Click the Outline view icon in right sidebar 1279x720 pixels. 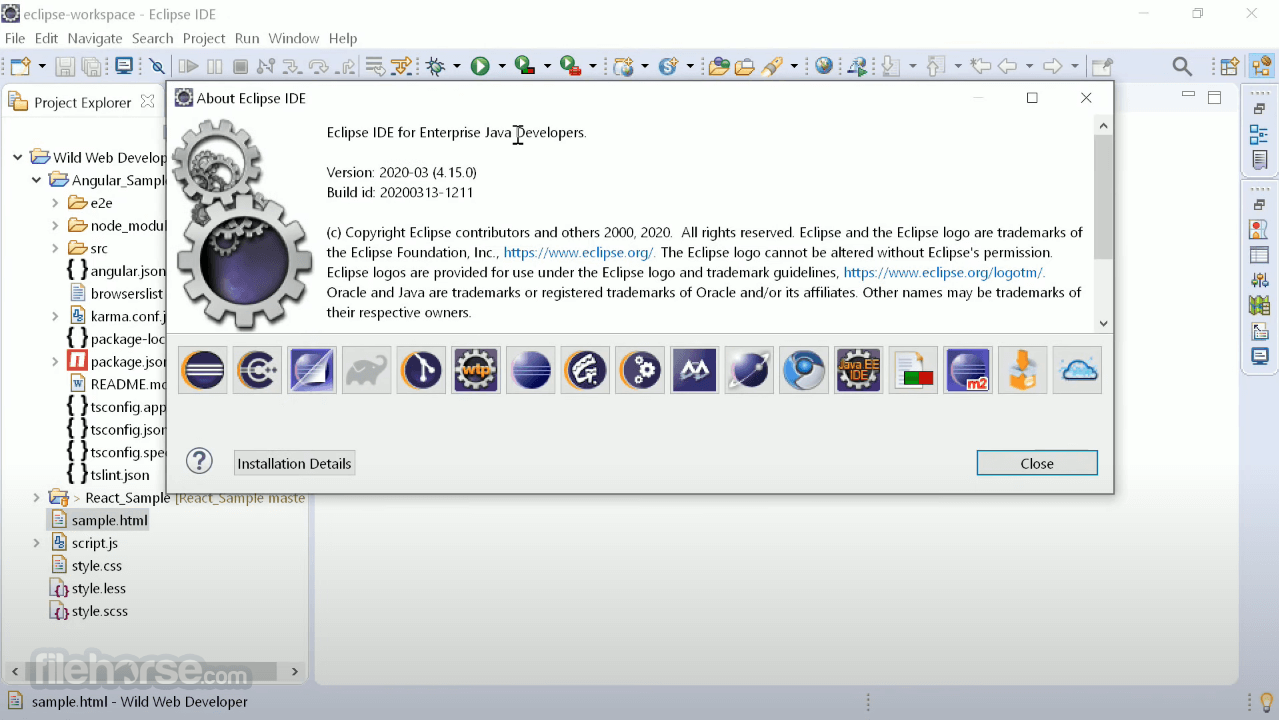(x=1259, y=135)
